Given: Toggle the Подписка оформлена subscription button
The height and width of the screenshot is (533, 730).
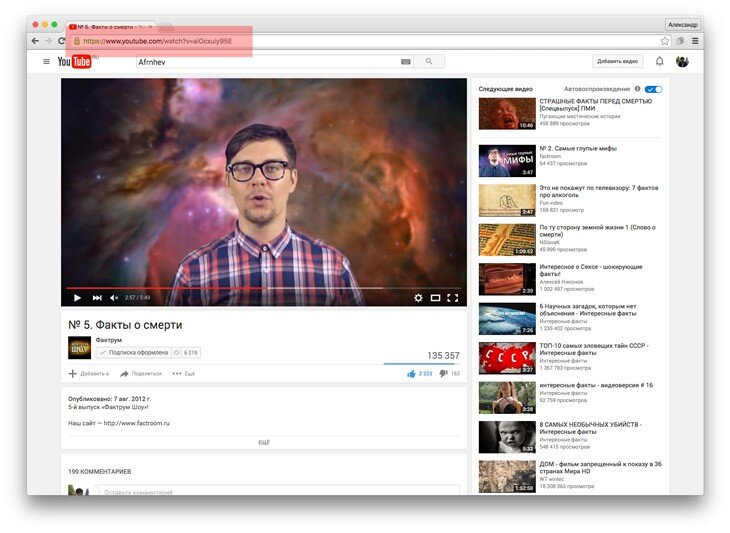Looking at the screenshot, I should pyautogui.click(x=134, y=353).
